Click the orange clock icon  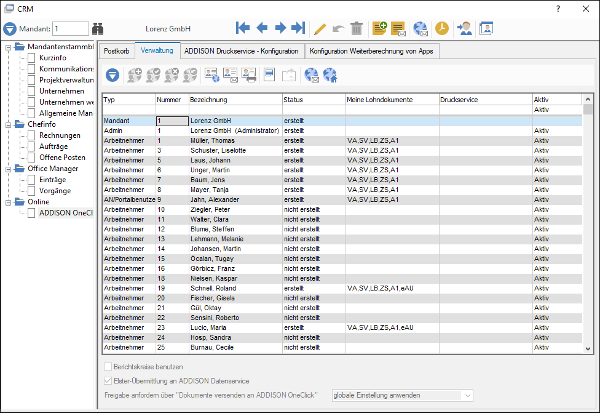(x=442, y=28)
